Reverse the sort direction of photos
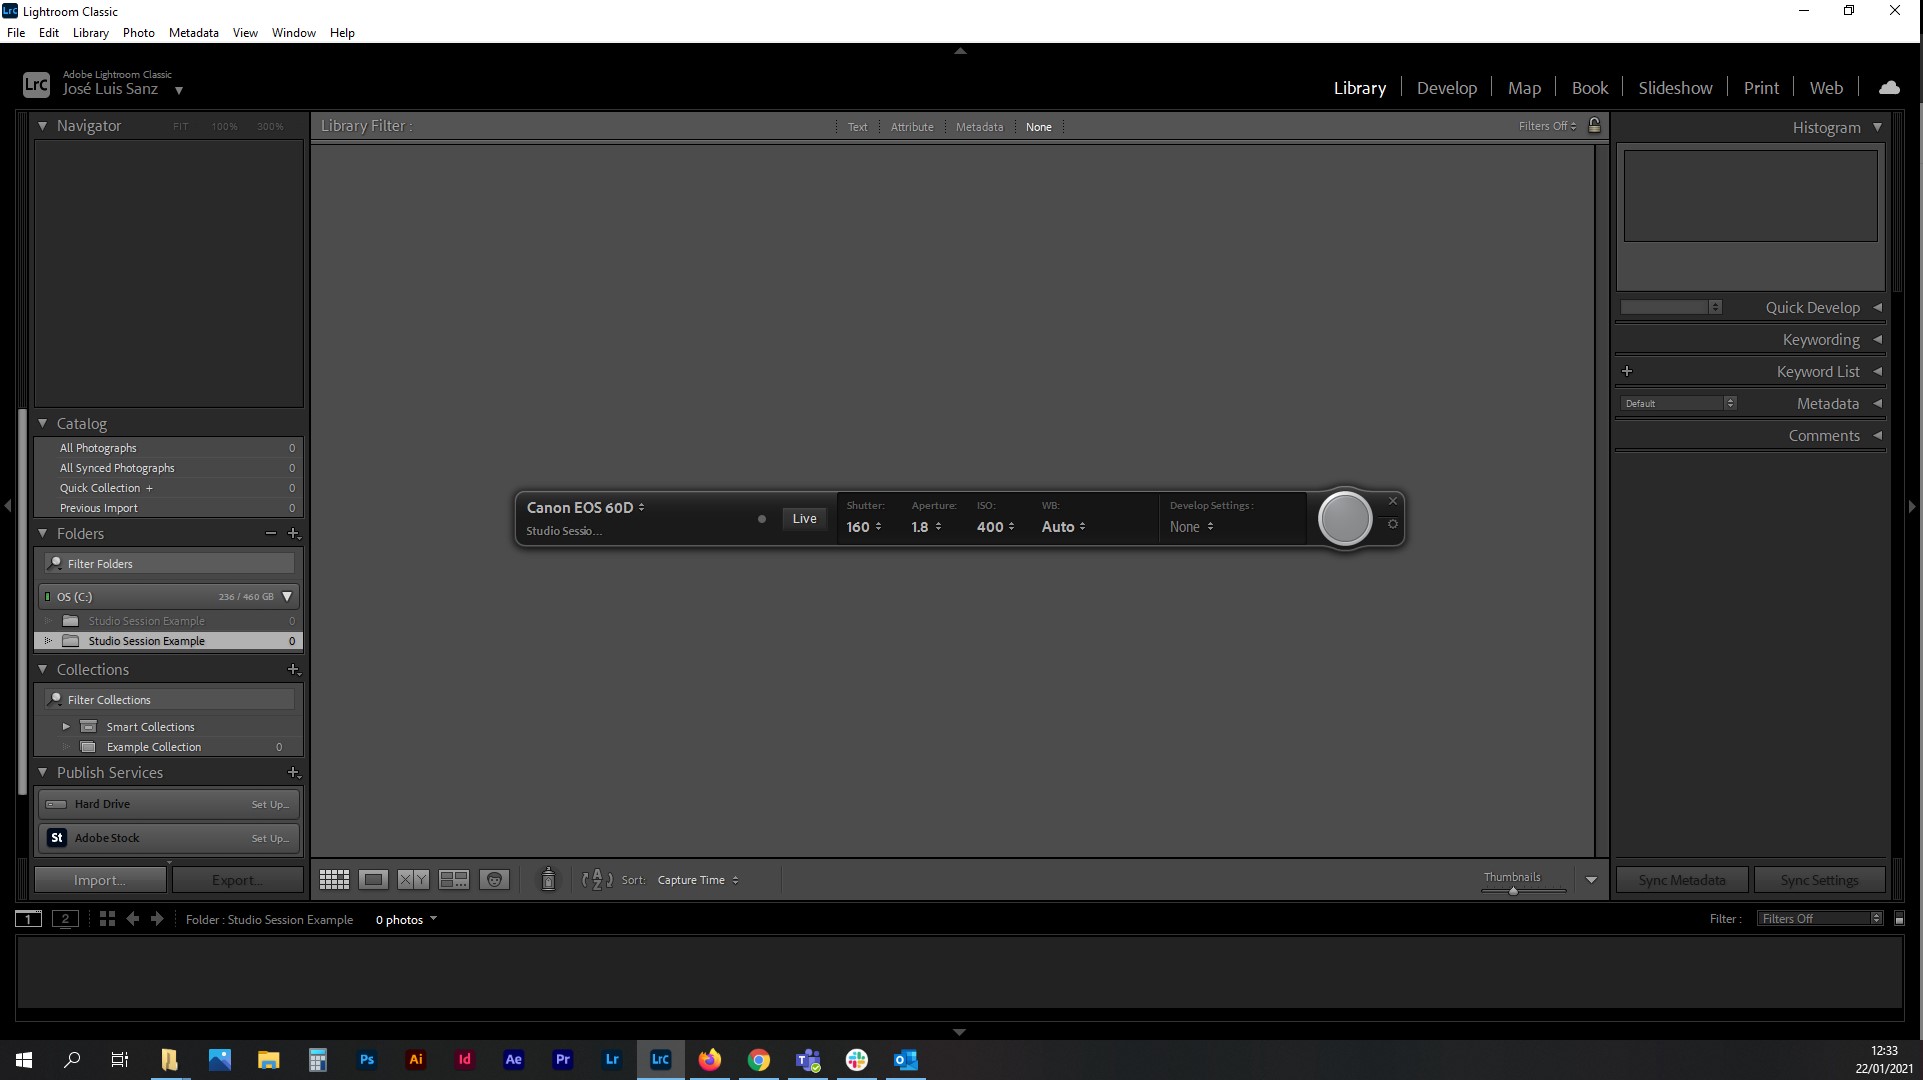Viewport: 1923px width, 1080px height. [x=596, y=879]
